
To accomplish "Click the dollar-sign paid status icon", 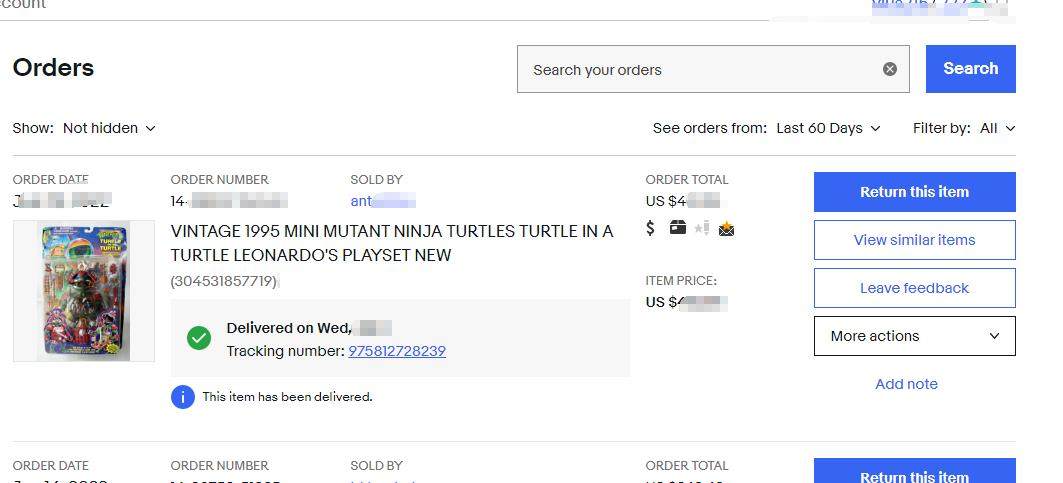I will pyautogui.click(x=651, y=228).
